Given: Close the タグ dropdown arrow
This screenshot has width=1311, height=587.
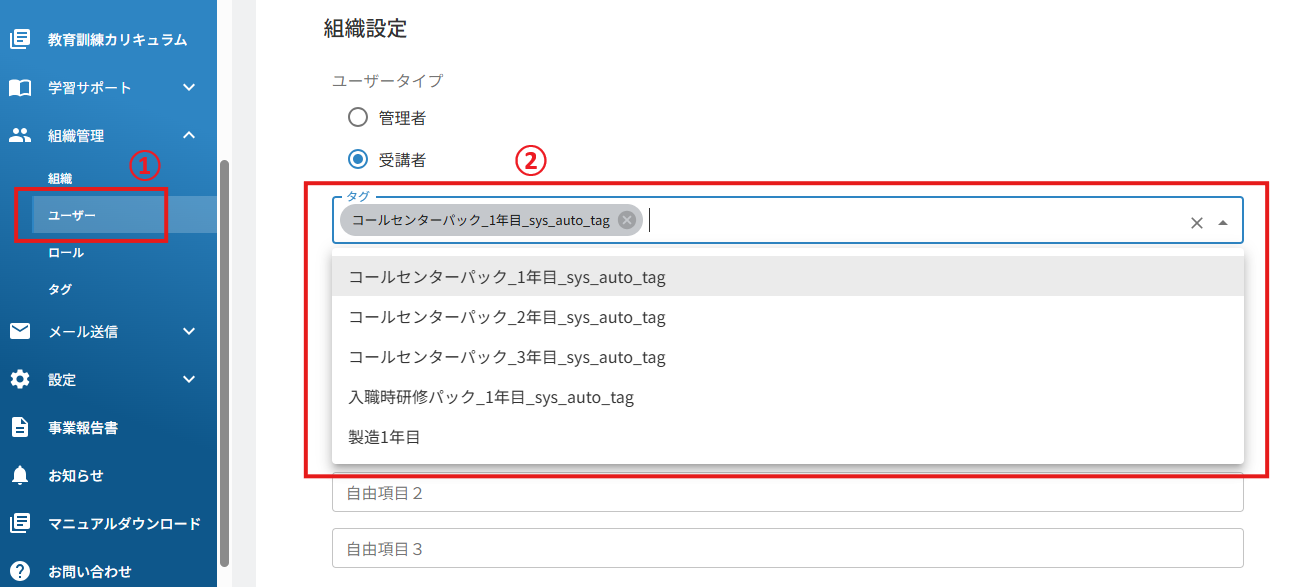Looking at the screenshot, I should click(1222, 223).
